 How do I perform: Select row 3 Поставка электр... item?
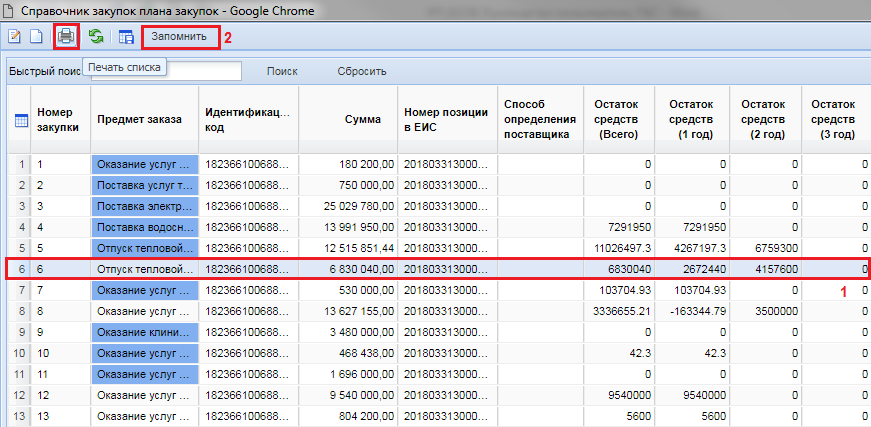pos(143,205)
